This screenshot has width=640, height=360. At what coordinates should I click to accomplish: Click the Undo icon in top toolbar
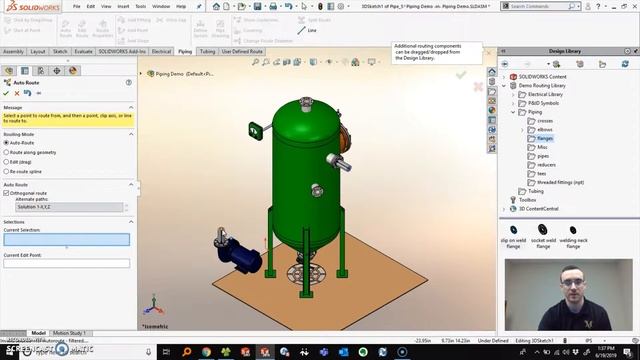(289, 6)
